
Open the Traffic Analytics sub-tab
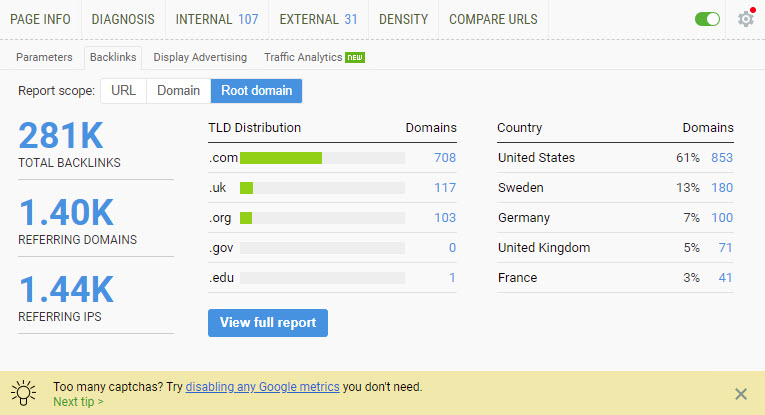click(x=314, y=57)
